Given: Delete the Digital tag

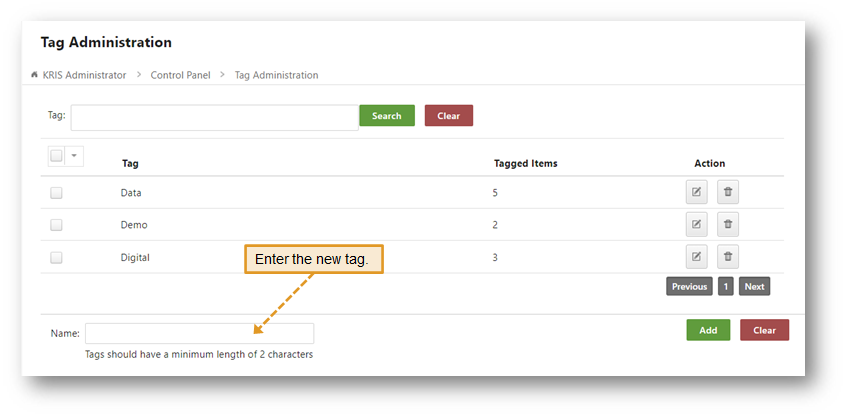Looking at the screenshot, I should (728, 257).
